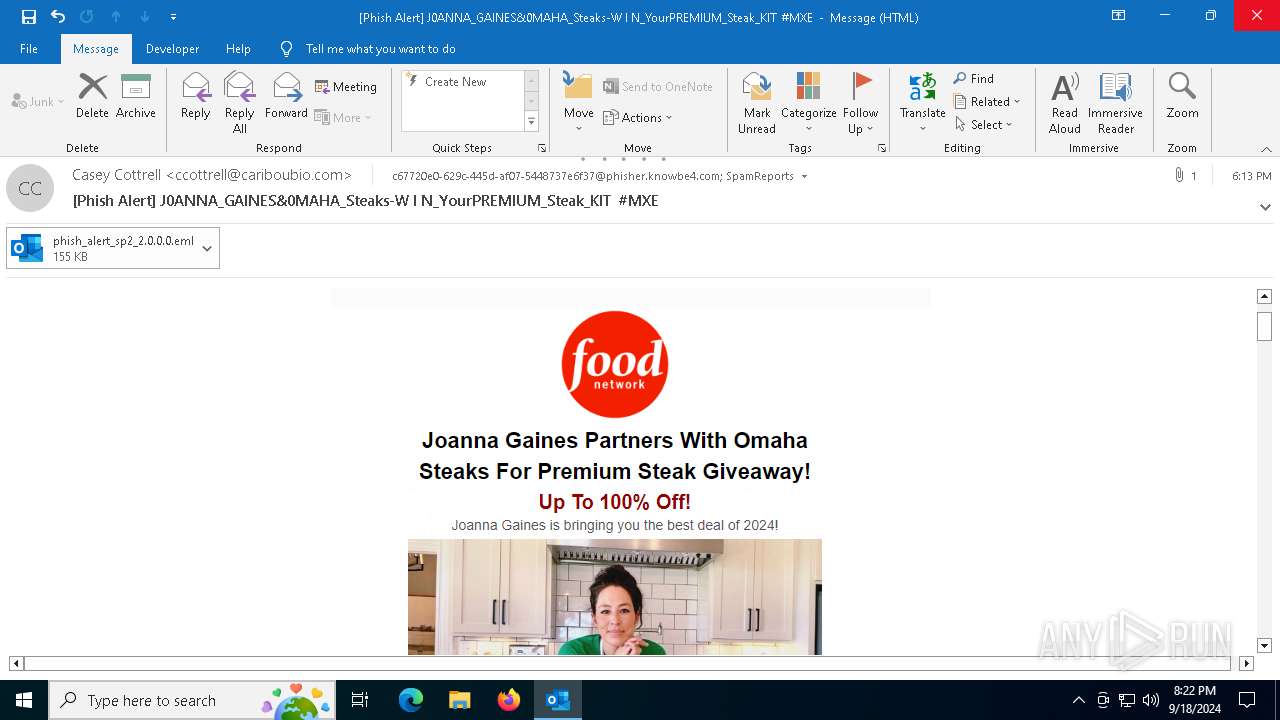Click the taskbar search box
This screenshot has height=720, width=1280.
coord(193,700)
